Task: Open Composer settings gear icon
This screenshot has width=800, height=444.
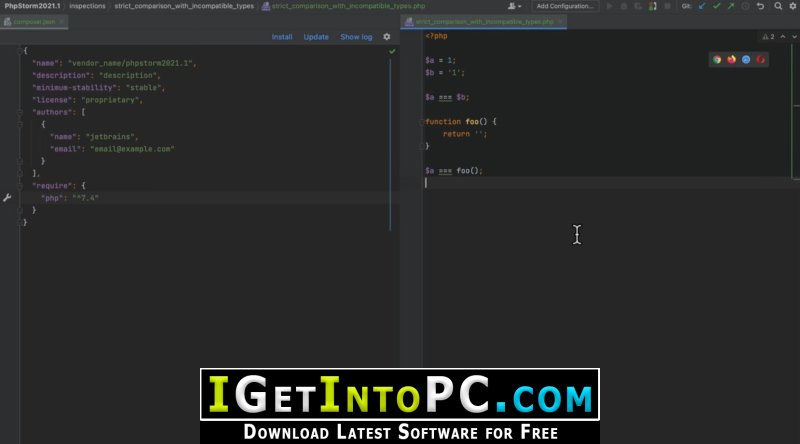Action: tap(387, 37)
